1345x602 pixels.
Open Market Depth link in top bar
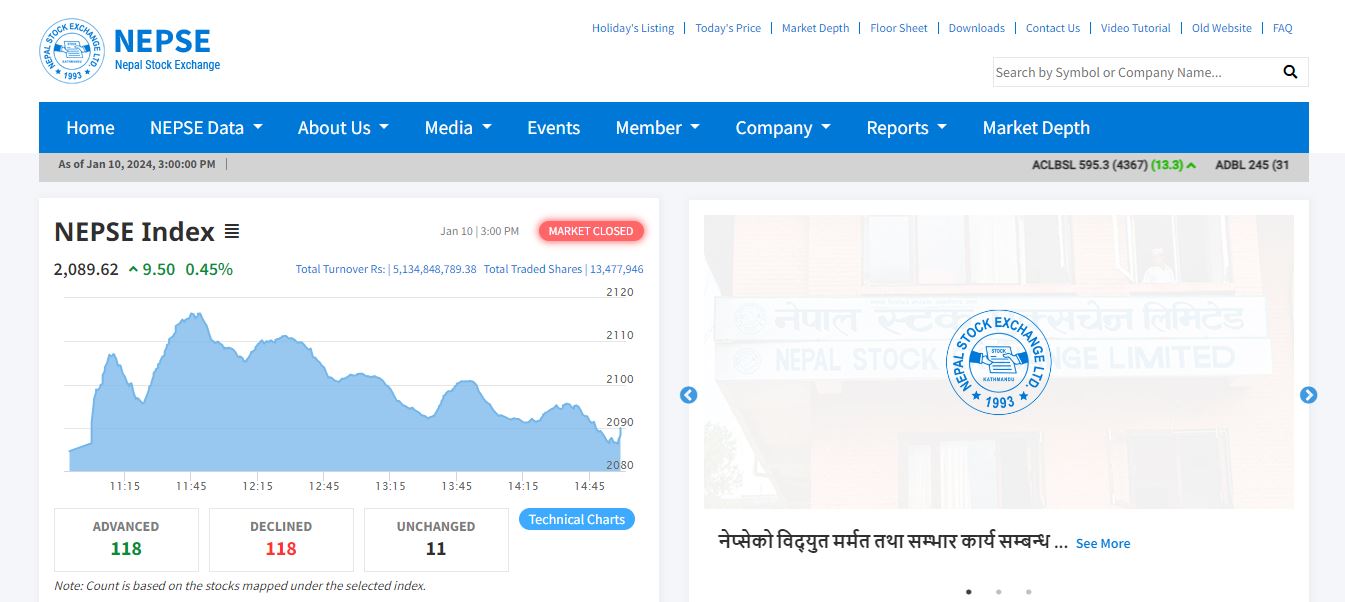[x=815, y=28]
